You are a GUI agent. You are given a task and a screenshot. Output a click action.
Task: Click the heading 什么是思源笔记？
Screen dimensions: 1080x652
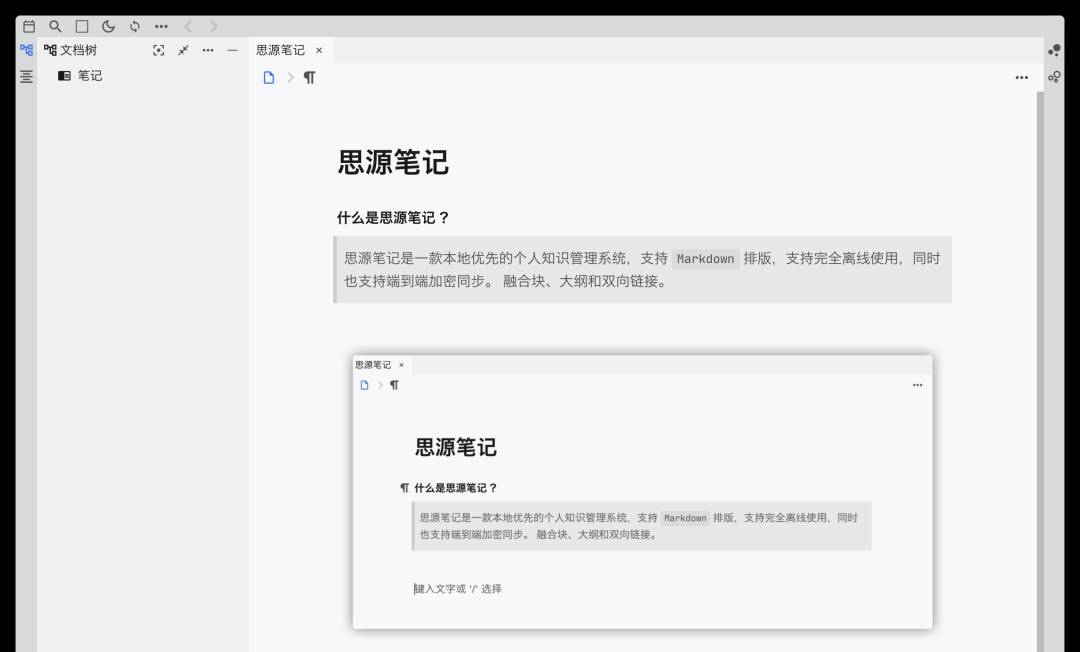393,218
